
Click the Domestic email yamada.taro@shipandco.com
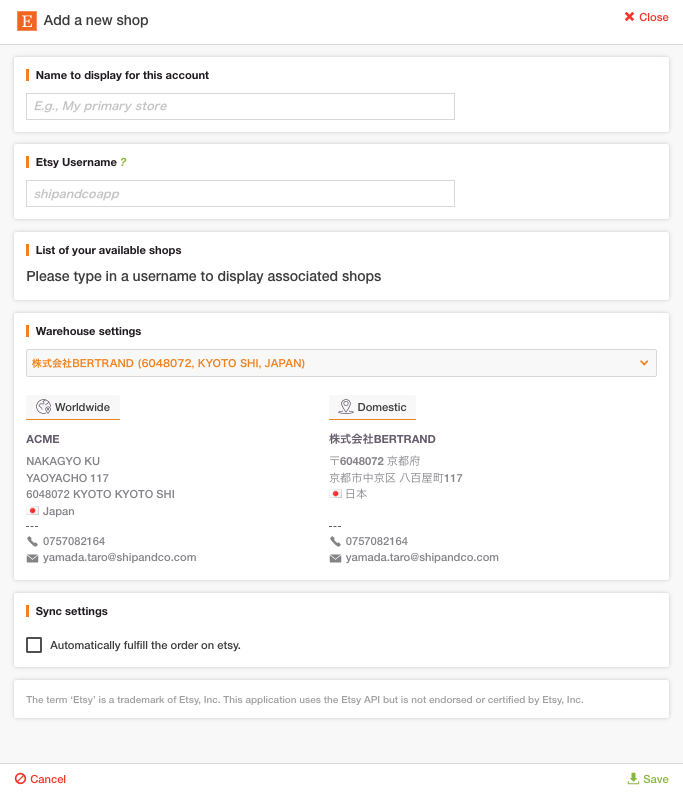pyautogui.click(x=422, y=557)
